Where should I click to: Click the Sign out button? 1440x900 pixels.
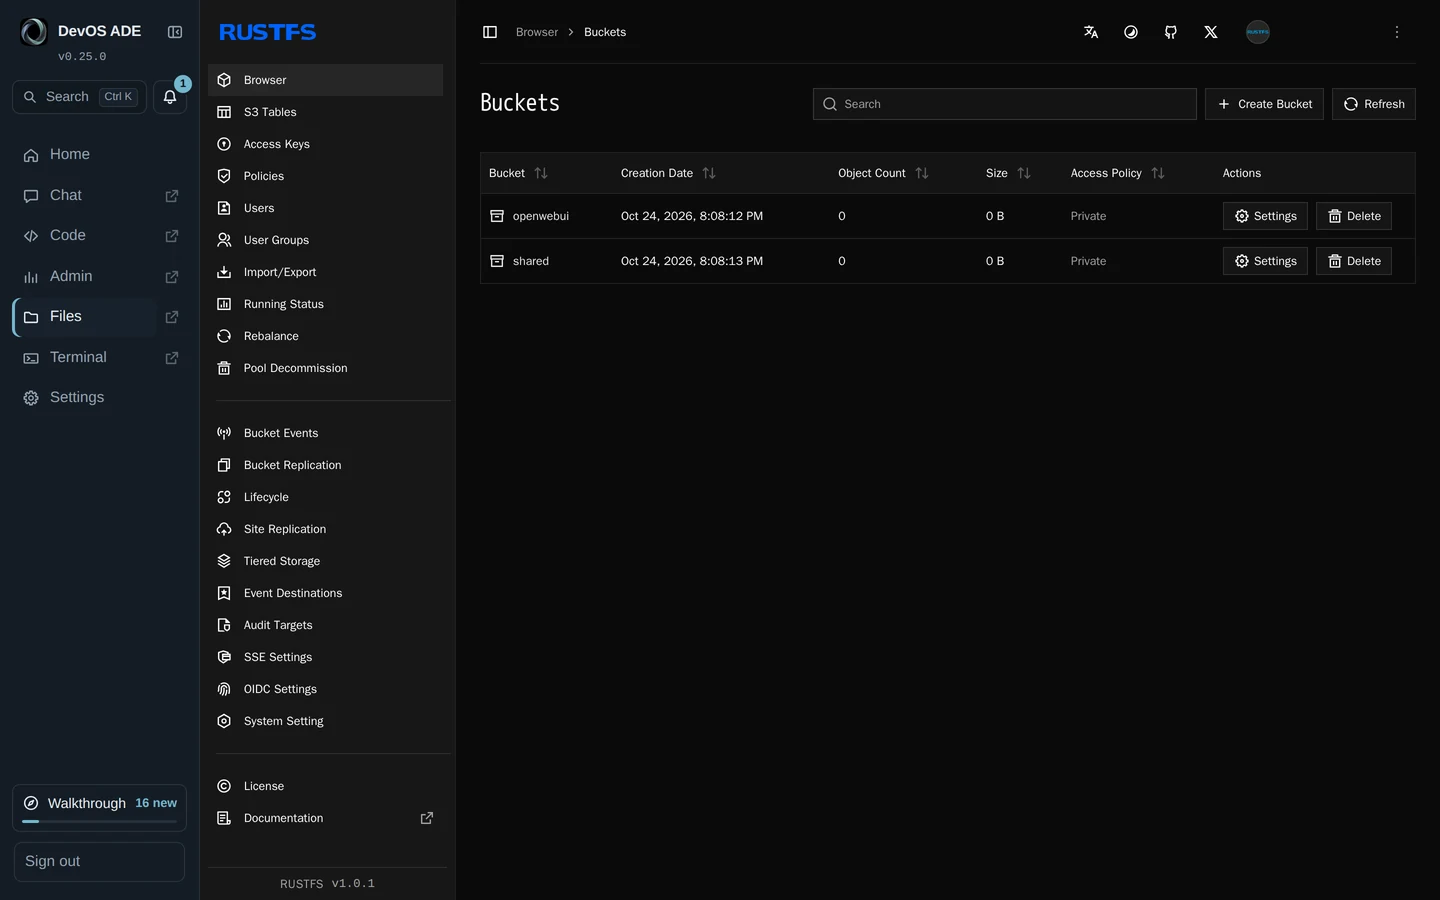99,862
